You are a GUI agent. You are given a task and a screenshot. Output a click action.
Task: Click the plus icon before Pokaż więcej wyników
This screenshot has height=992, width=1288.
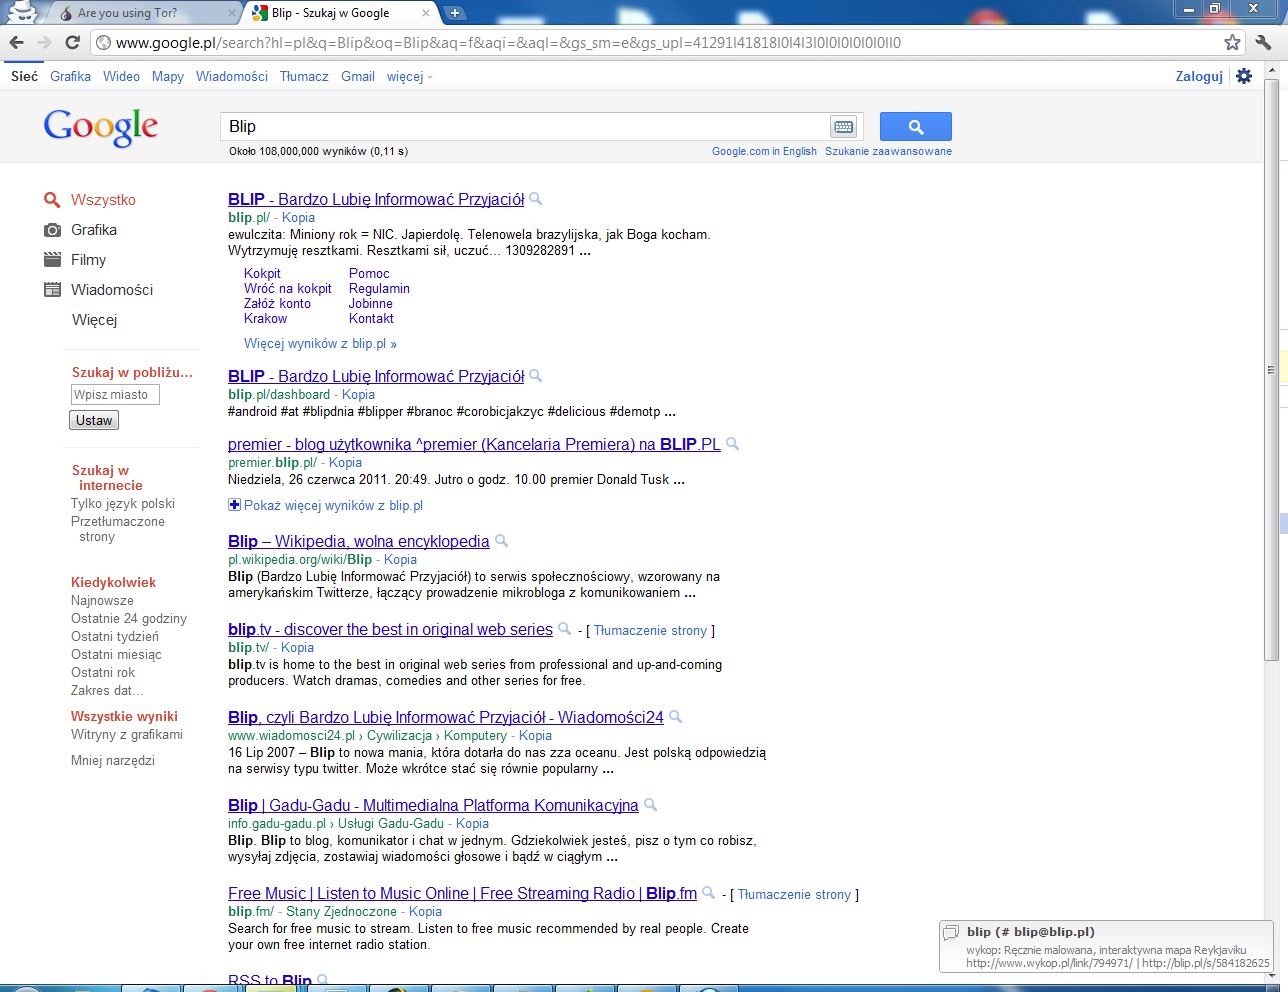(234, 505)
